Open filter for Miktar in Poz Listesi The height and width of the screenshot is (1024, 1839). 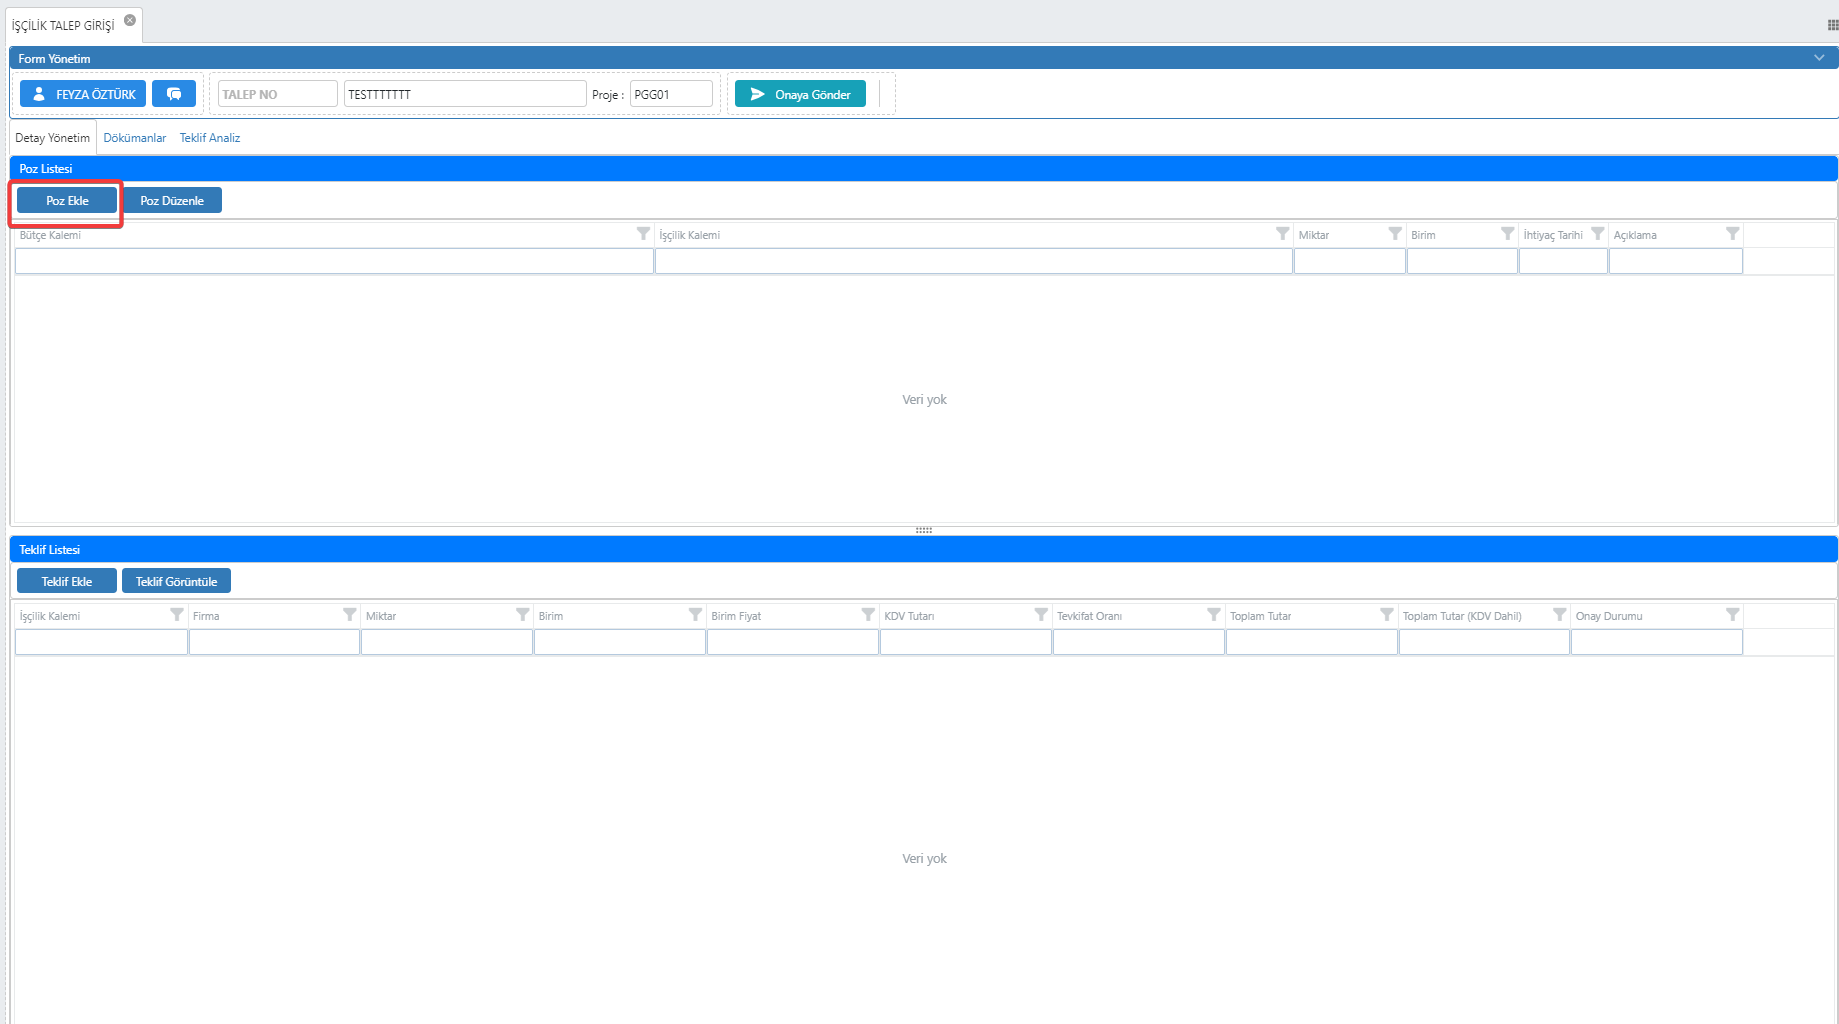tap(1394, 234)
